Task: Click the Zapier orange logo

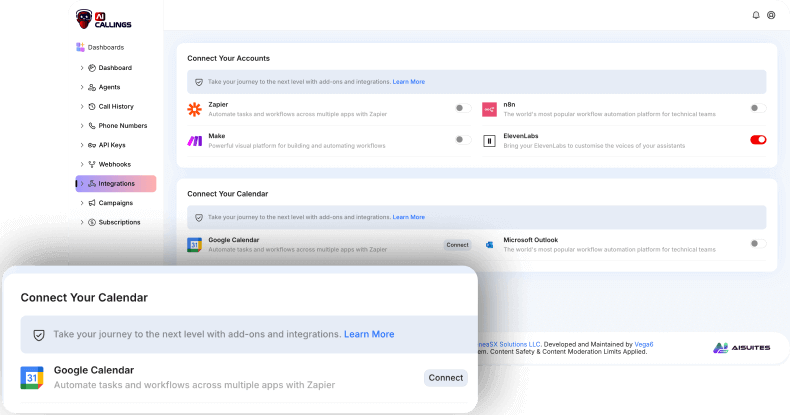Action: [x=194, y=109]
